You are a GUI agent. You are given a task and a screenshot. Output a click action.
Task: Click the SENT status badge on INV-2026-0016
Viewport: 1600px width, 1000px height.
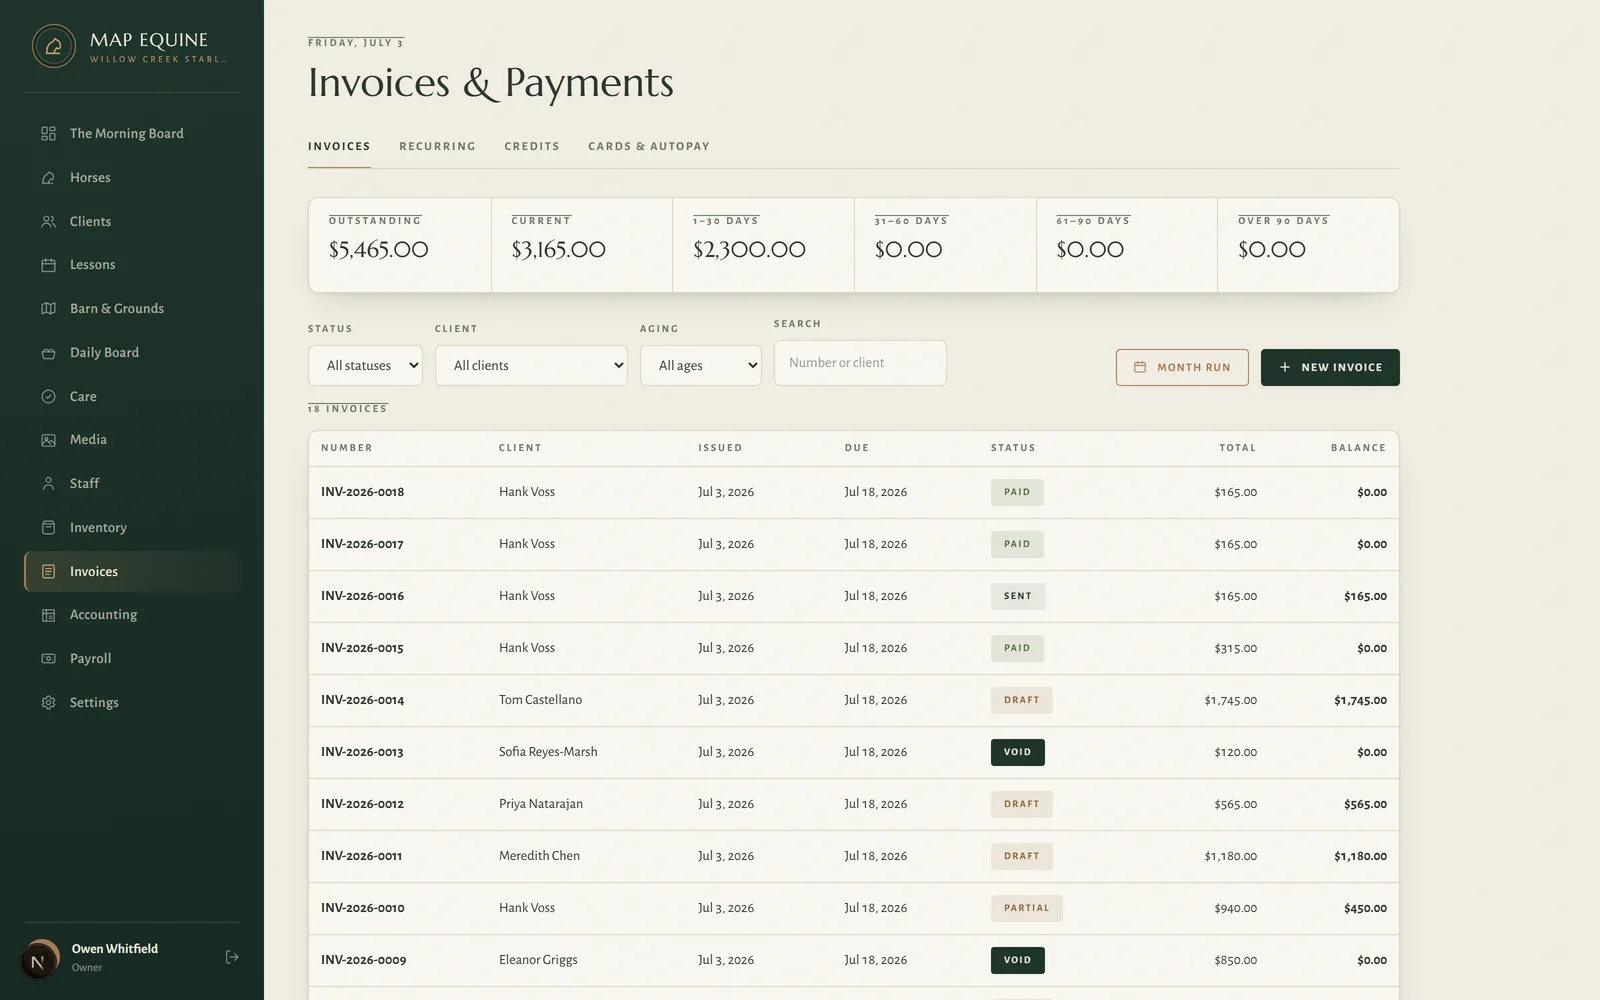1018,596
